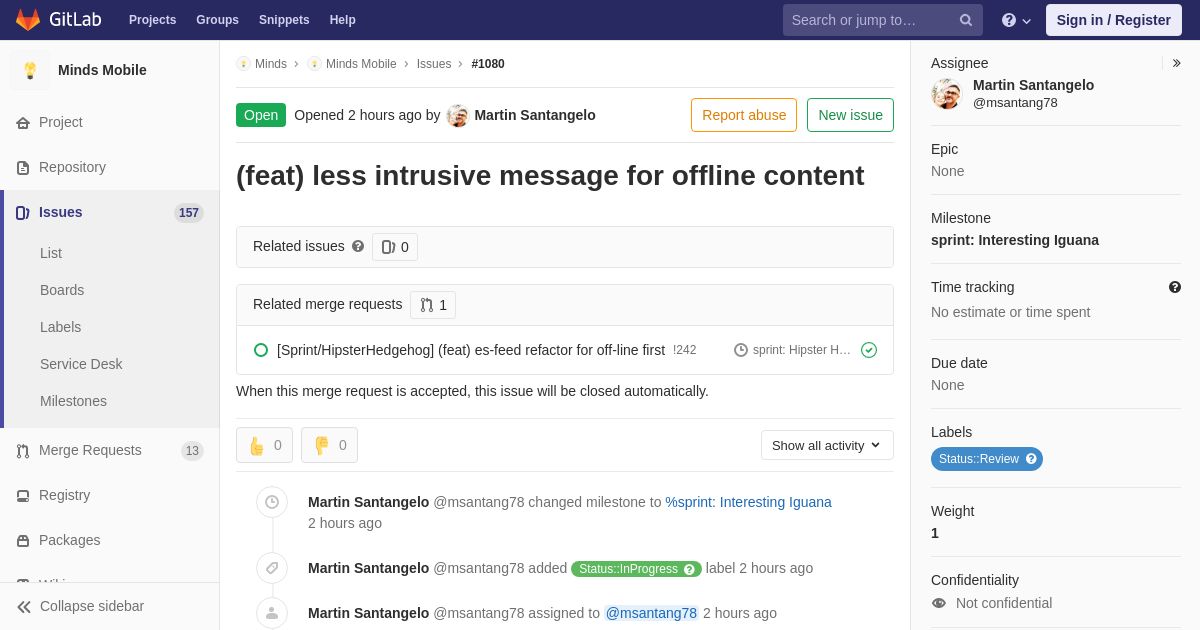Click the Groups top nav item
The width and height of the screenshot is (1200, 630).
[217, 20]
